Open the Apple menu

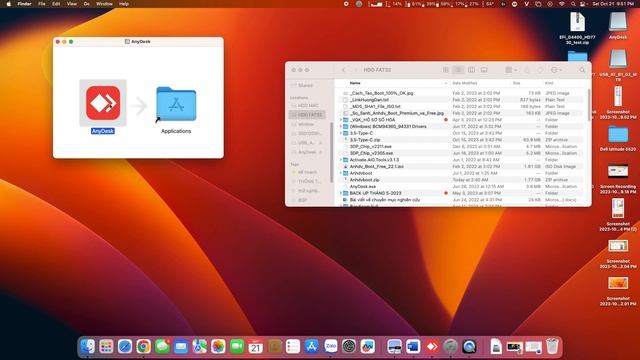pyautogui.click(x=9, y=4)
